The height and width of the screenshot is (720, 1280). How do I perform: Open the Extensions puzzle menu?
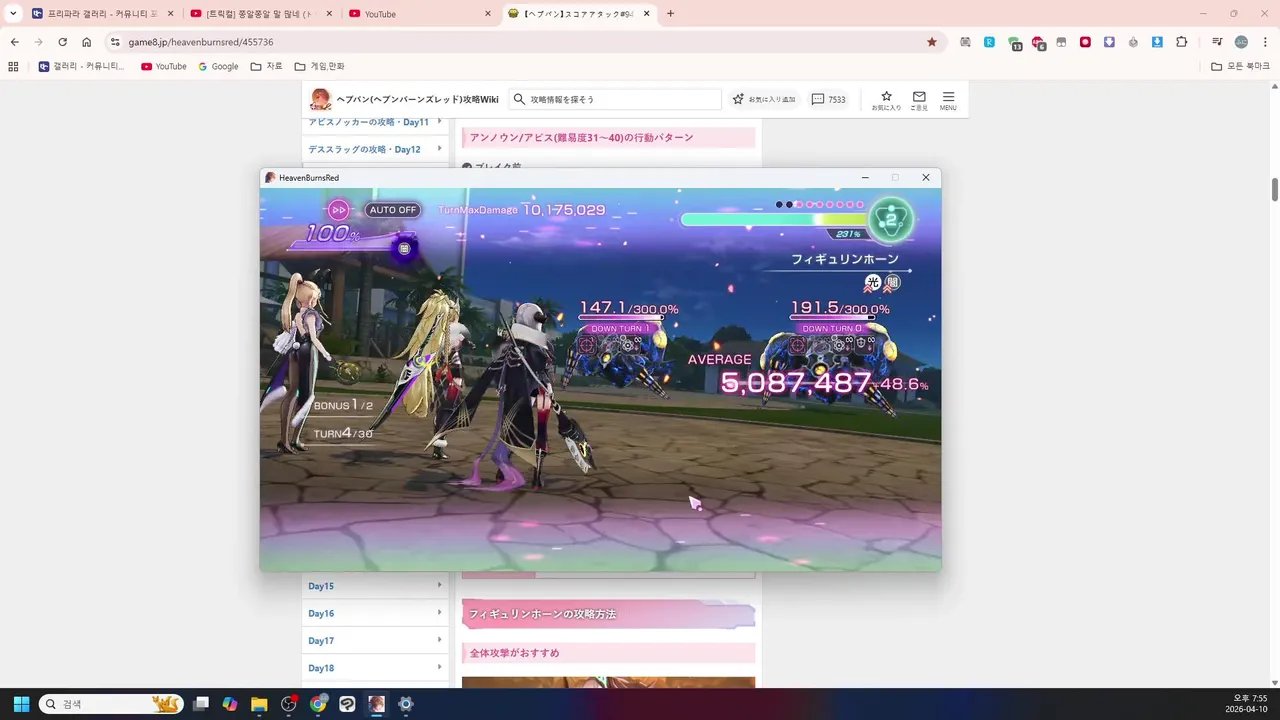[x=1182, y=42]
